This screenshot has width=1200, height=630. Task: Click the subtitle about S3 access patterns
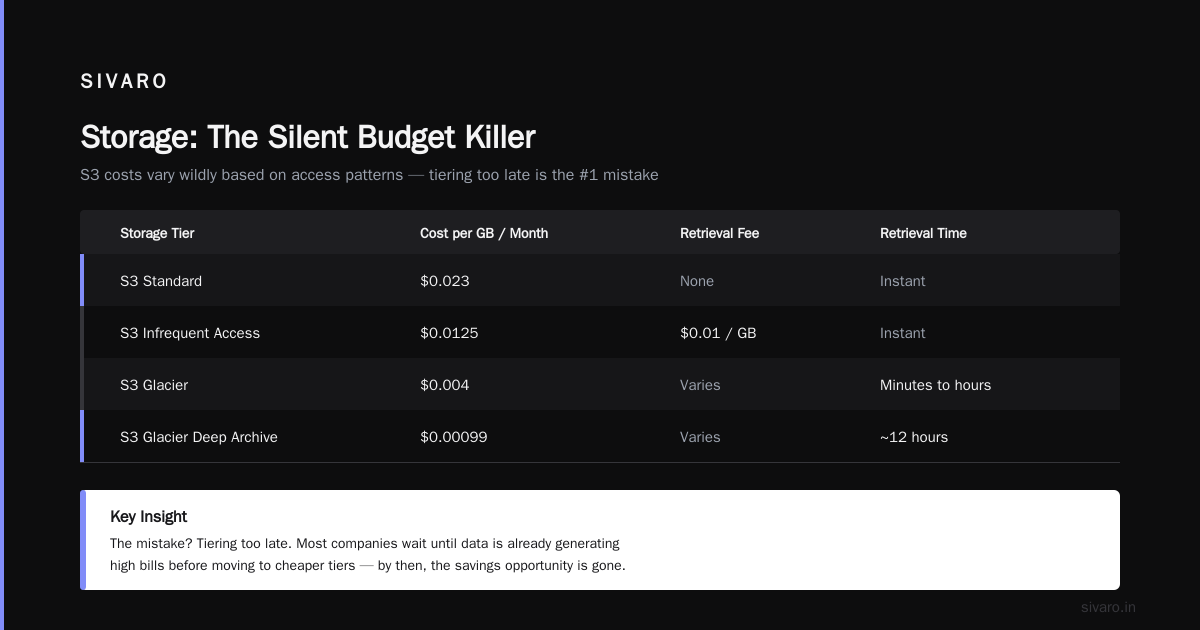point(369,175)
